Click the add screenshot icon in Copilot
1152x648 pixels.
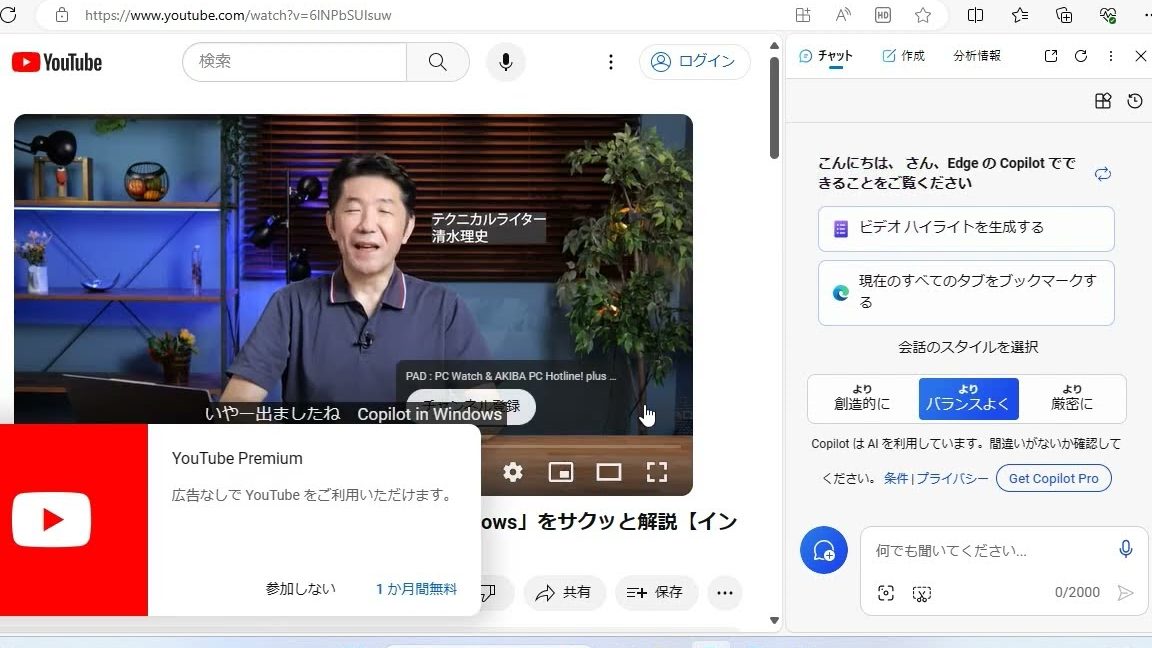coord(921,593)
